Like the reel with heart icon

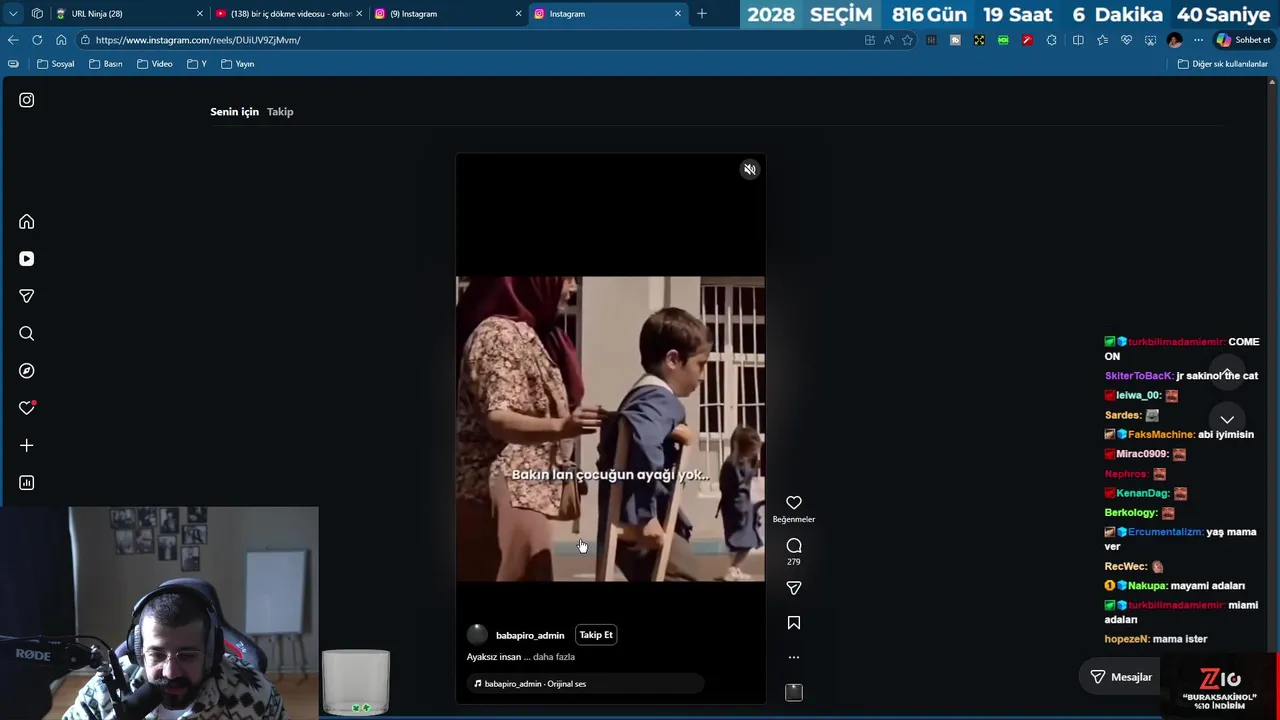click(794, 503)
